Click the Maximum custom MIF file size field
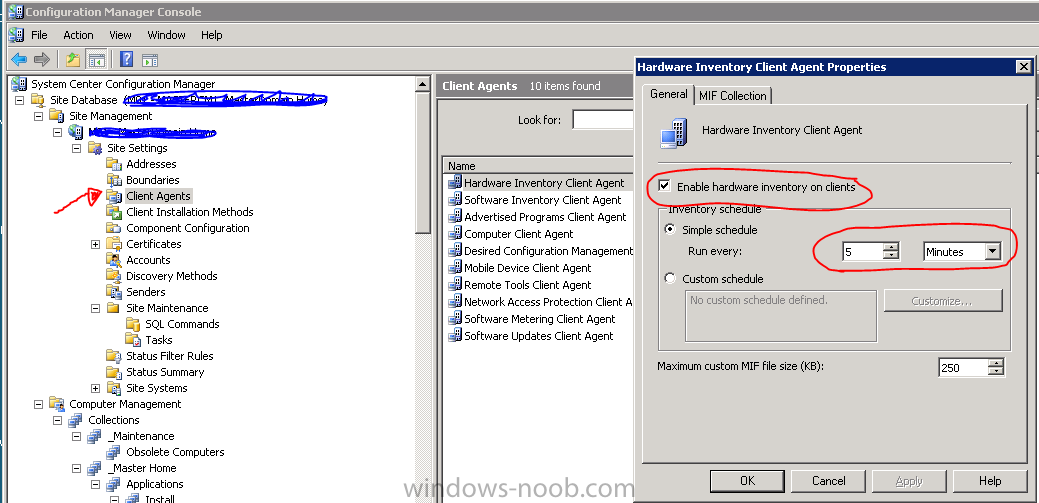Viewport: 1039px width, 503px height. (x=963, y=367)
